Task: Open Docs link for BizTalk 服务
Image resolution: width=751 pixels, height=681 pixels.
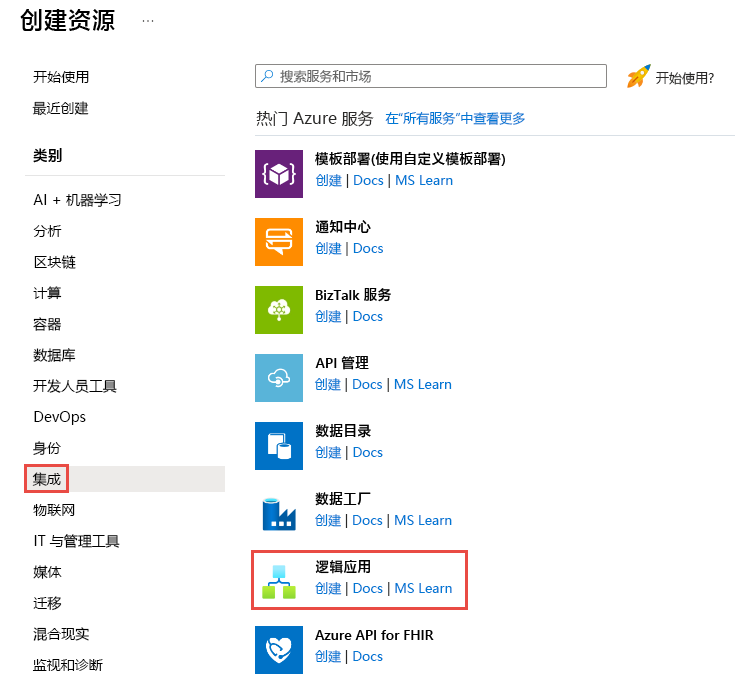Action: pyautogui.click(x=368, y=317)
